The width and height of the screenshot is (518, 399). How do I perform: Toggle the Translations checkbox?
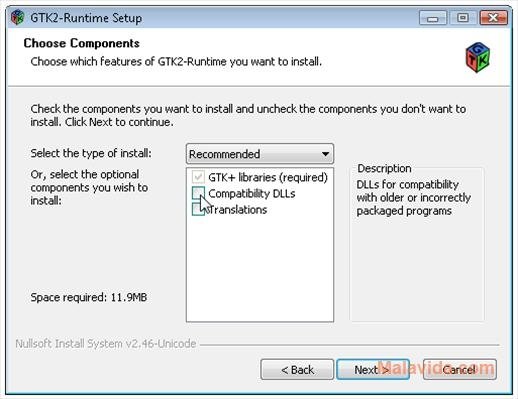coord(198,209)
